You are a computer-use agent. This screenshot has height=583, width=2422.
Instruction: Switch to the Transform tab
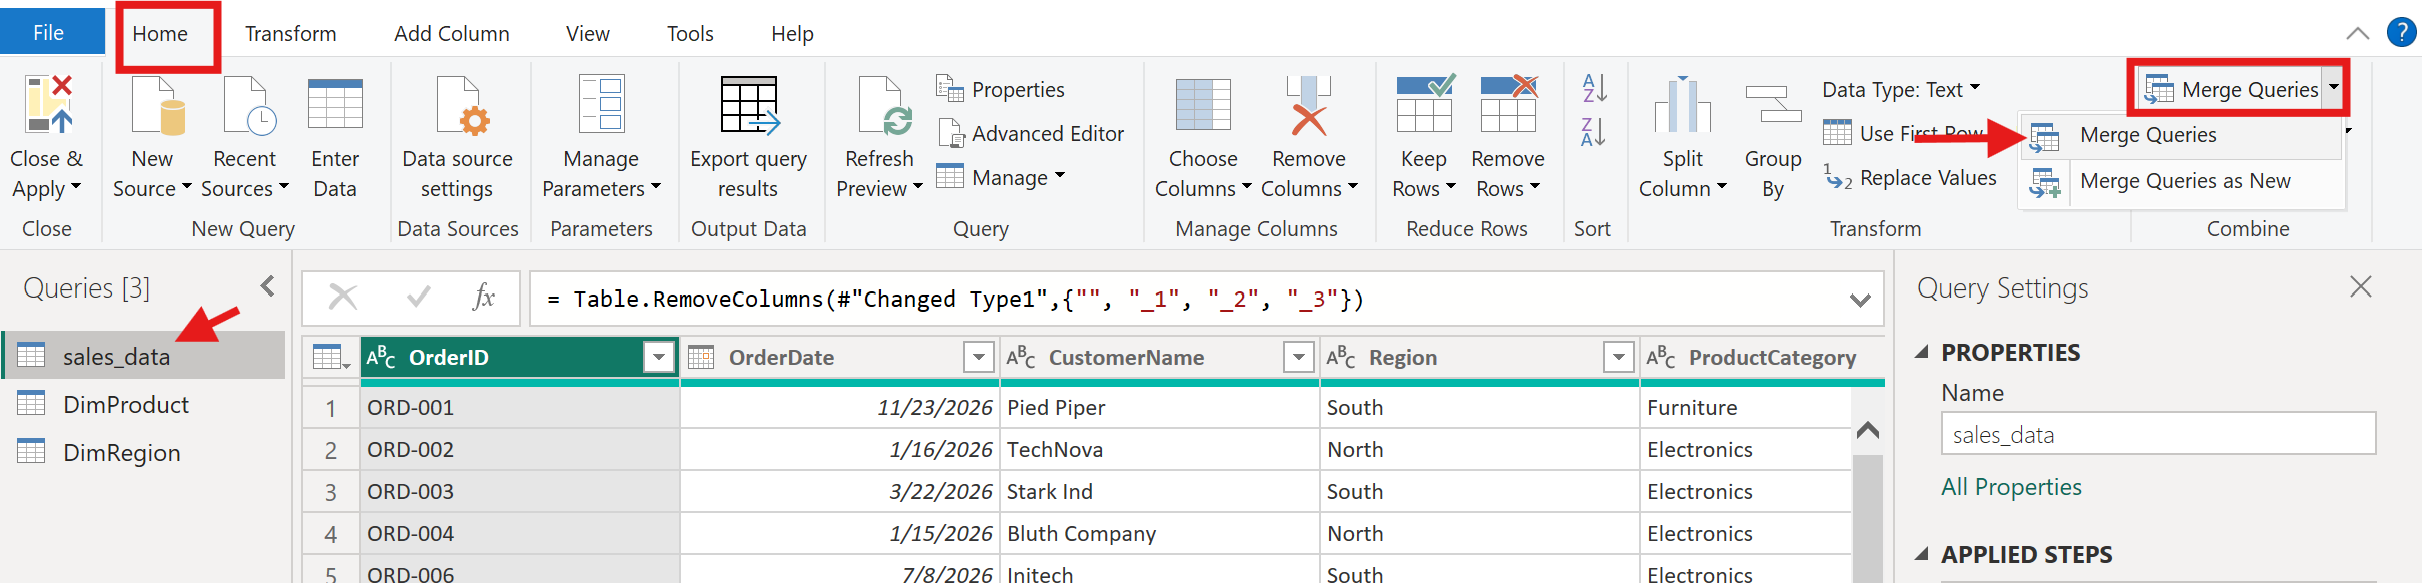[291, 34]
